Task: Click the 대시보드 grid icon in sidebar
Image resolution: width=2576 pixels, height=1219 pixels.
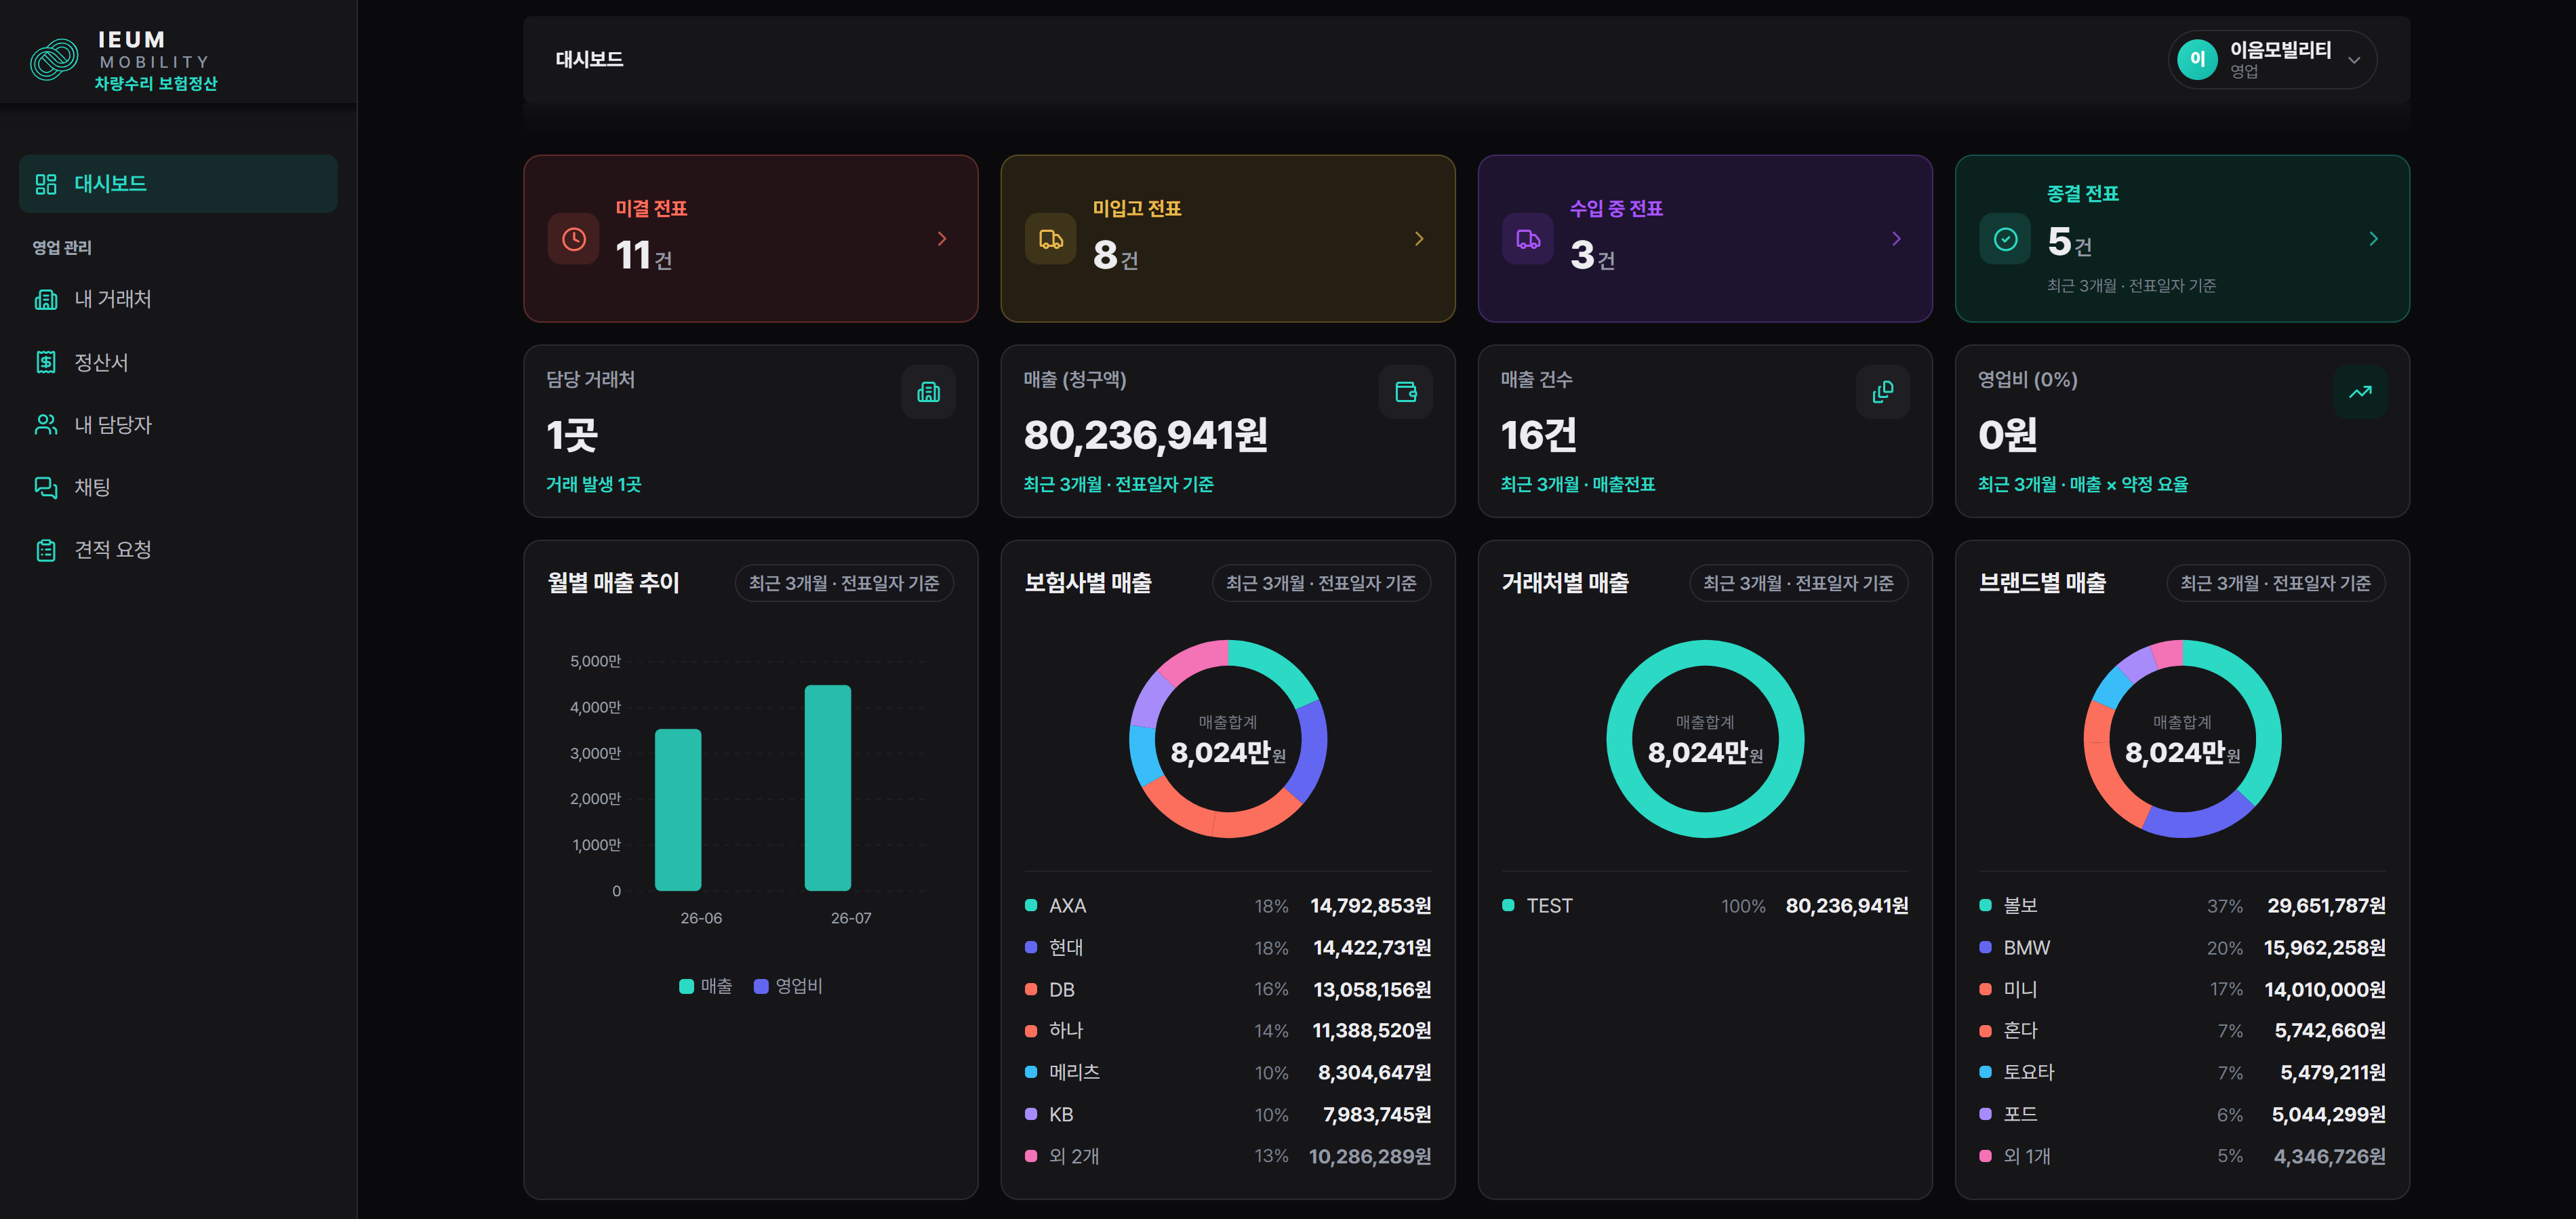Action: (x=46, y=184)
